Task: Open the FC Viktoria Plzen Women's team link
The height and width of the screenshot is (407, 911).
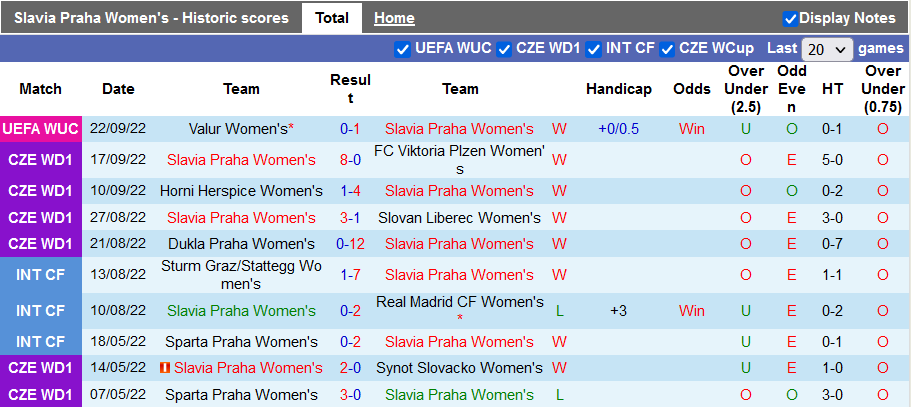Action: tap(459, 160)
